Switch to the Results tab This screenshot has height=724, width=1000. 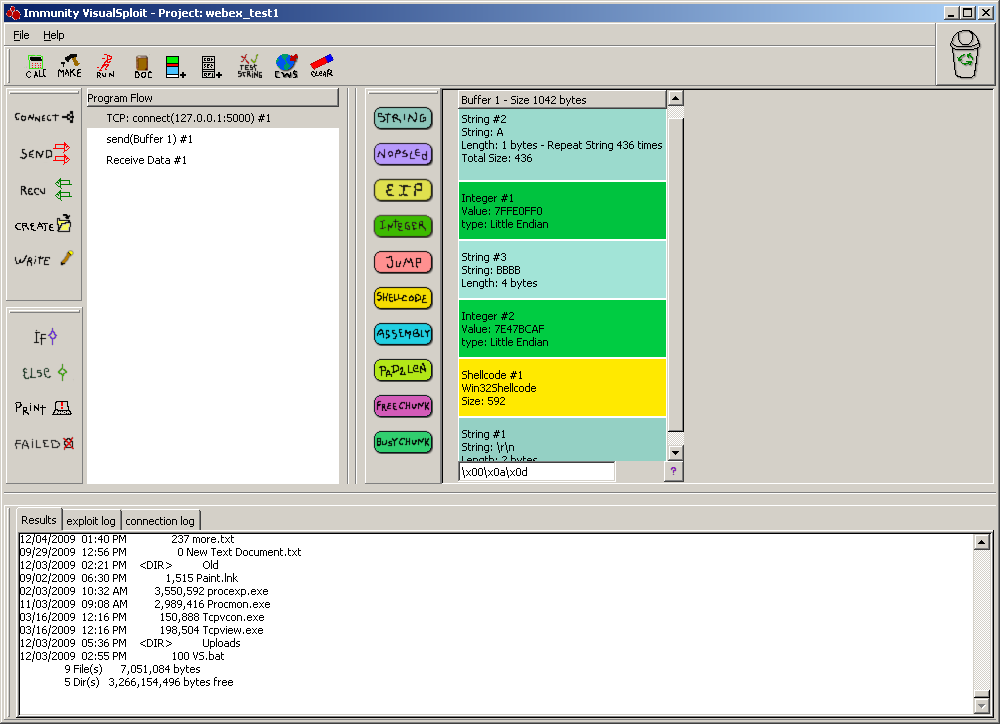[39, 520]
